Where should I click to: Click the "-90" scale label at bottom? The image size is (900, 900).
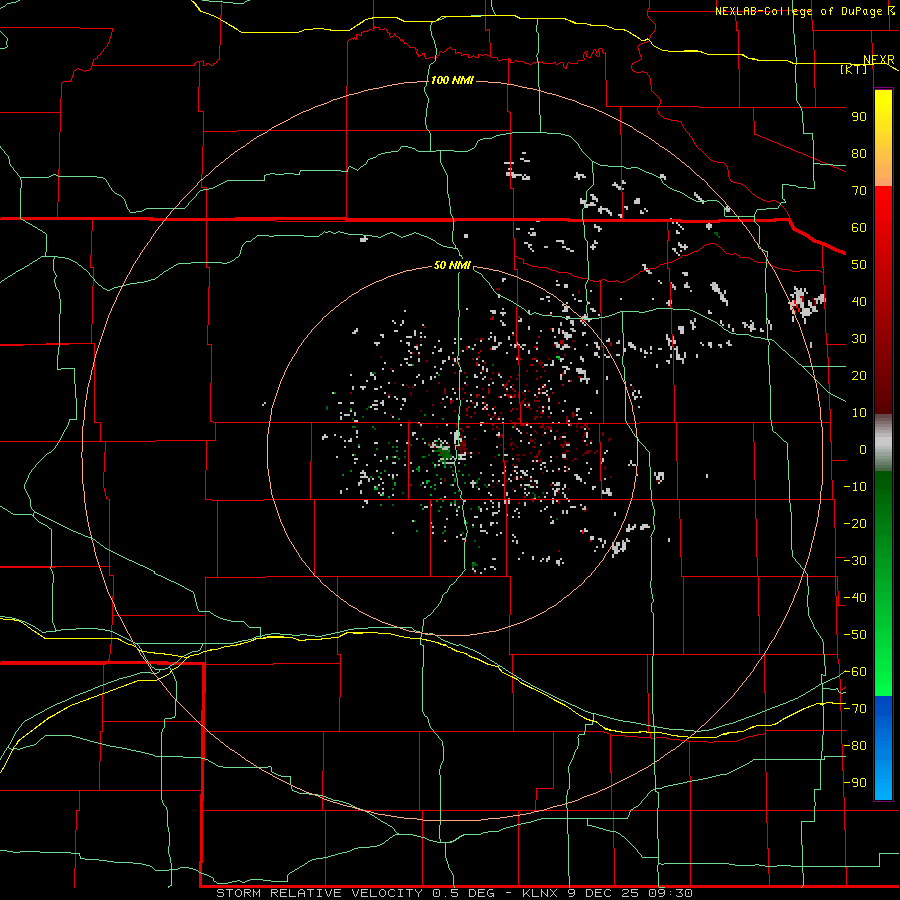(855, 782)
